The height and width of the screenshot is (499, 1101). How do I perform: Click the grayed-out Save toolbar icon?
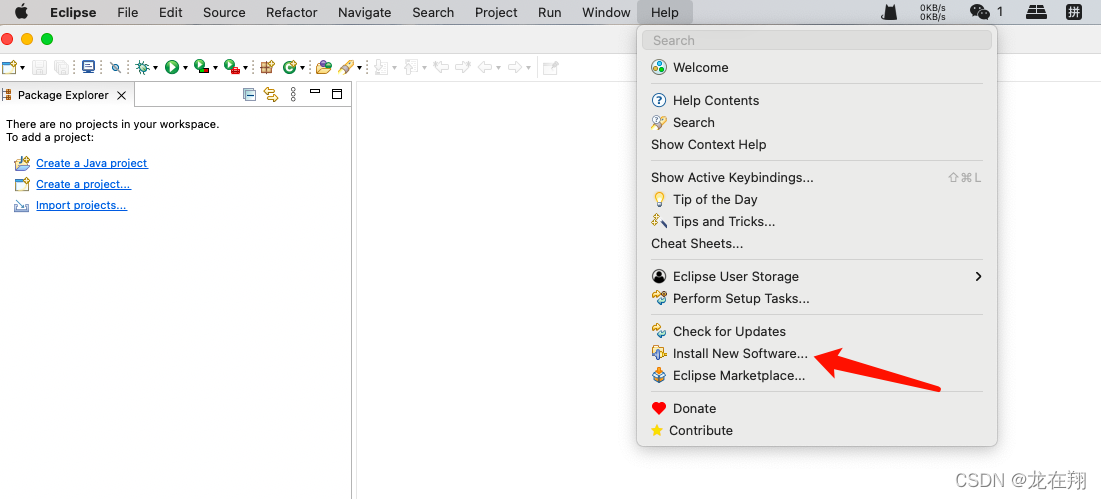click(39, 67)
